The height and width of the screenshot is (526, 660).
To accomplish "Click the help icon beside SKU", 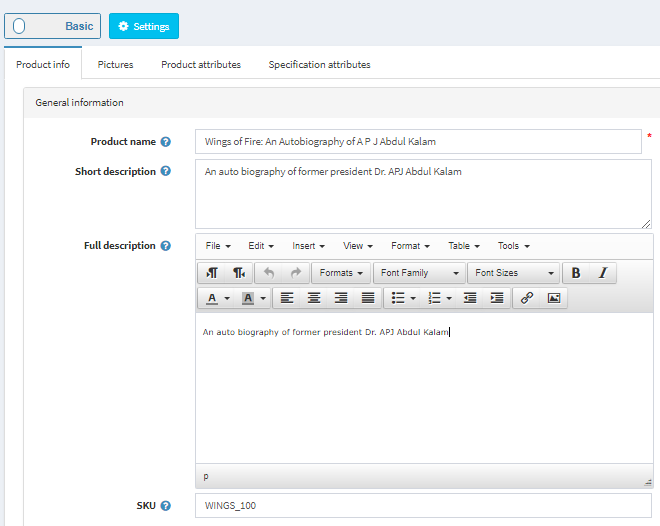I will [166, 506].
